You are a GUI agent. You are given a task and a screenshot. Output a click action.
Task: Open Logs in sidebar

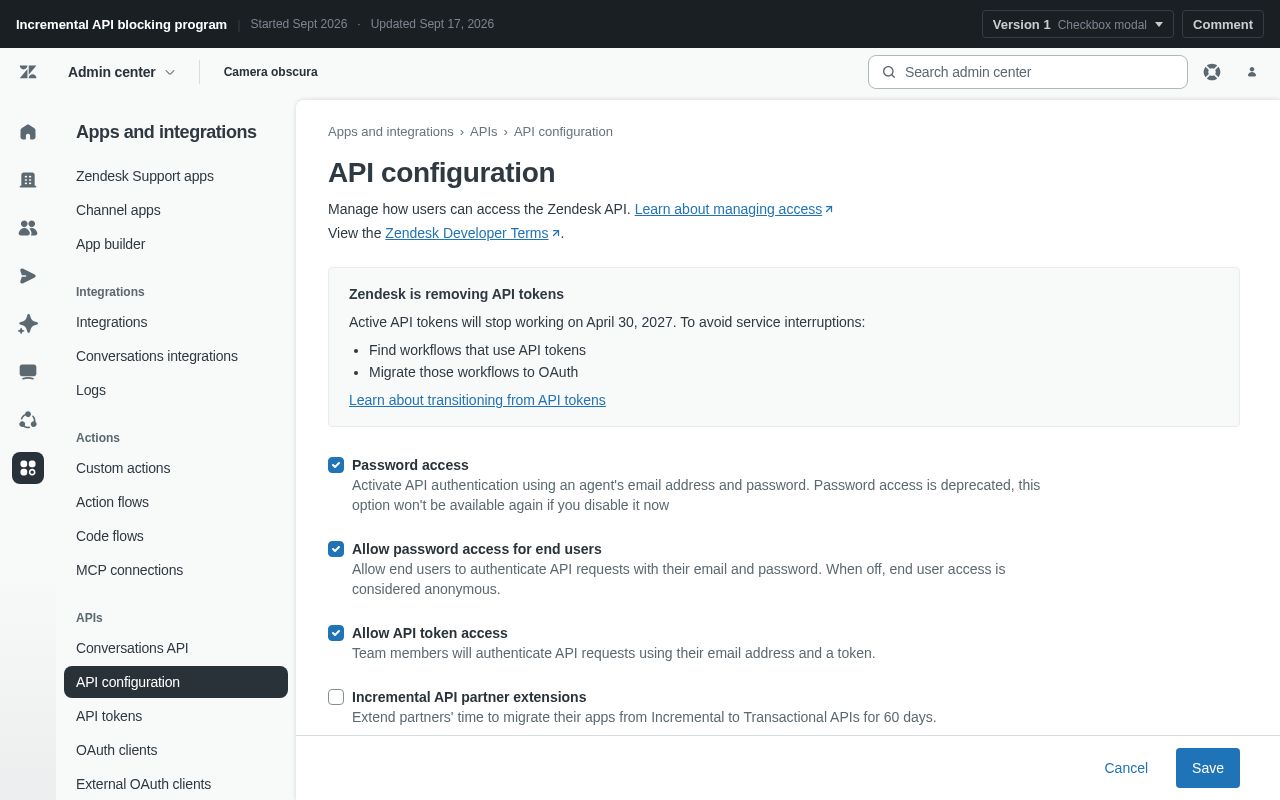tap(176, 390)
